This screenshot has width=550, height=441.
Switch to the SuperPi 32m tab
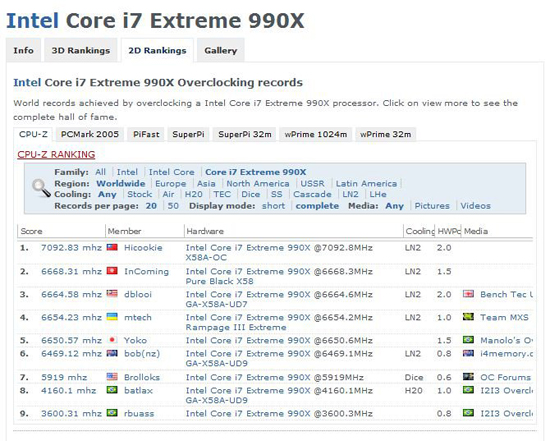pyautogui.click(x=245, y=134)
